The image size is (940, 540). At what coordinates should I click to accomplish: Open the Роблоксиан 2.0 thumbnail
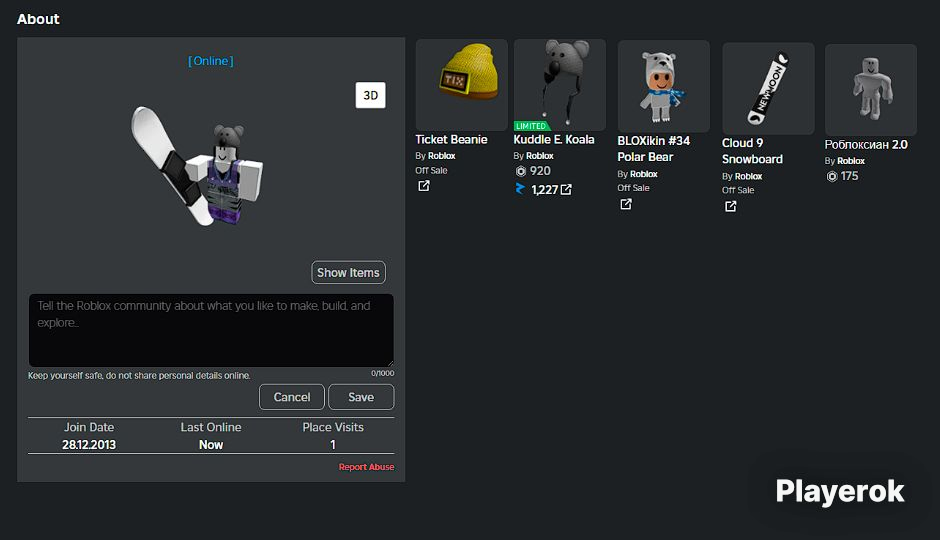(870, 89)
